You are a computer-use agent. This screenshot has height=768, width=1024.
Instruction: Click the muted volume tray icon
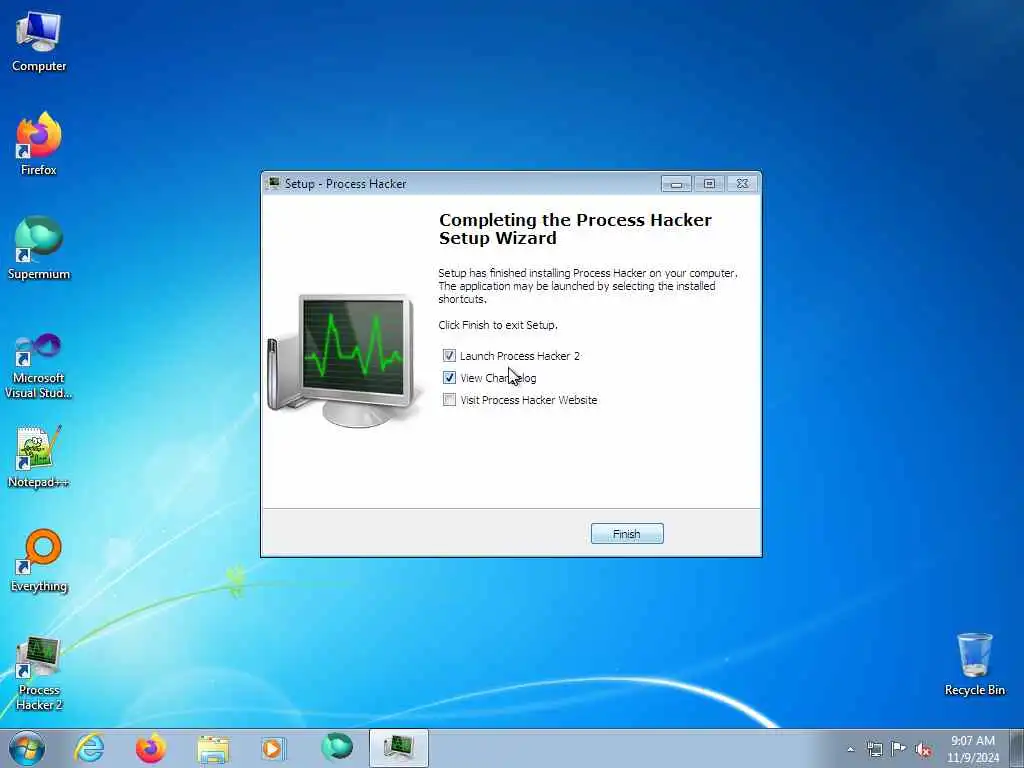[x=923, y=749]
